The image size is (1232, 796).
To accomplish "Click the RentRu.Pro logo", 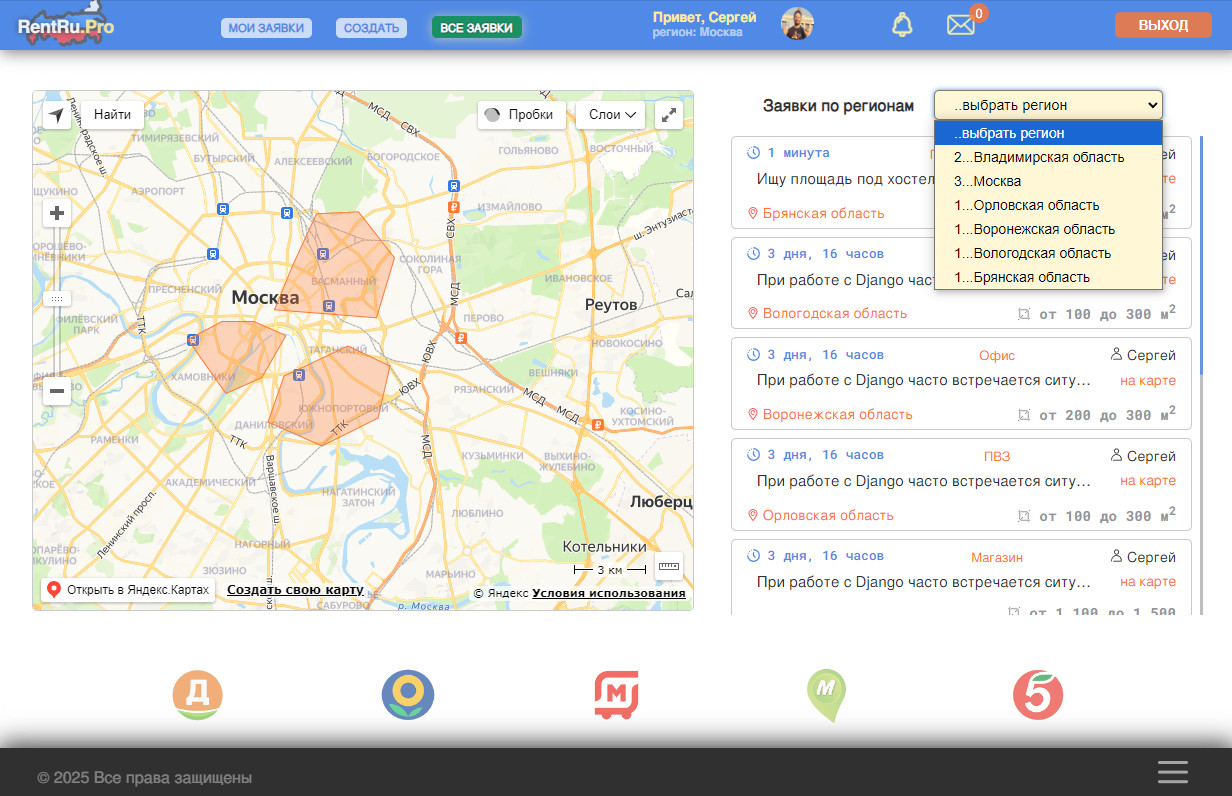I will coord(66,25).
